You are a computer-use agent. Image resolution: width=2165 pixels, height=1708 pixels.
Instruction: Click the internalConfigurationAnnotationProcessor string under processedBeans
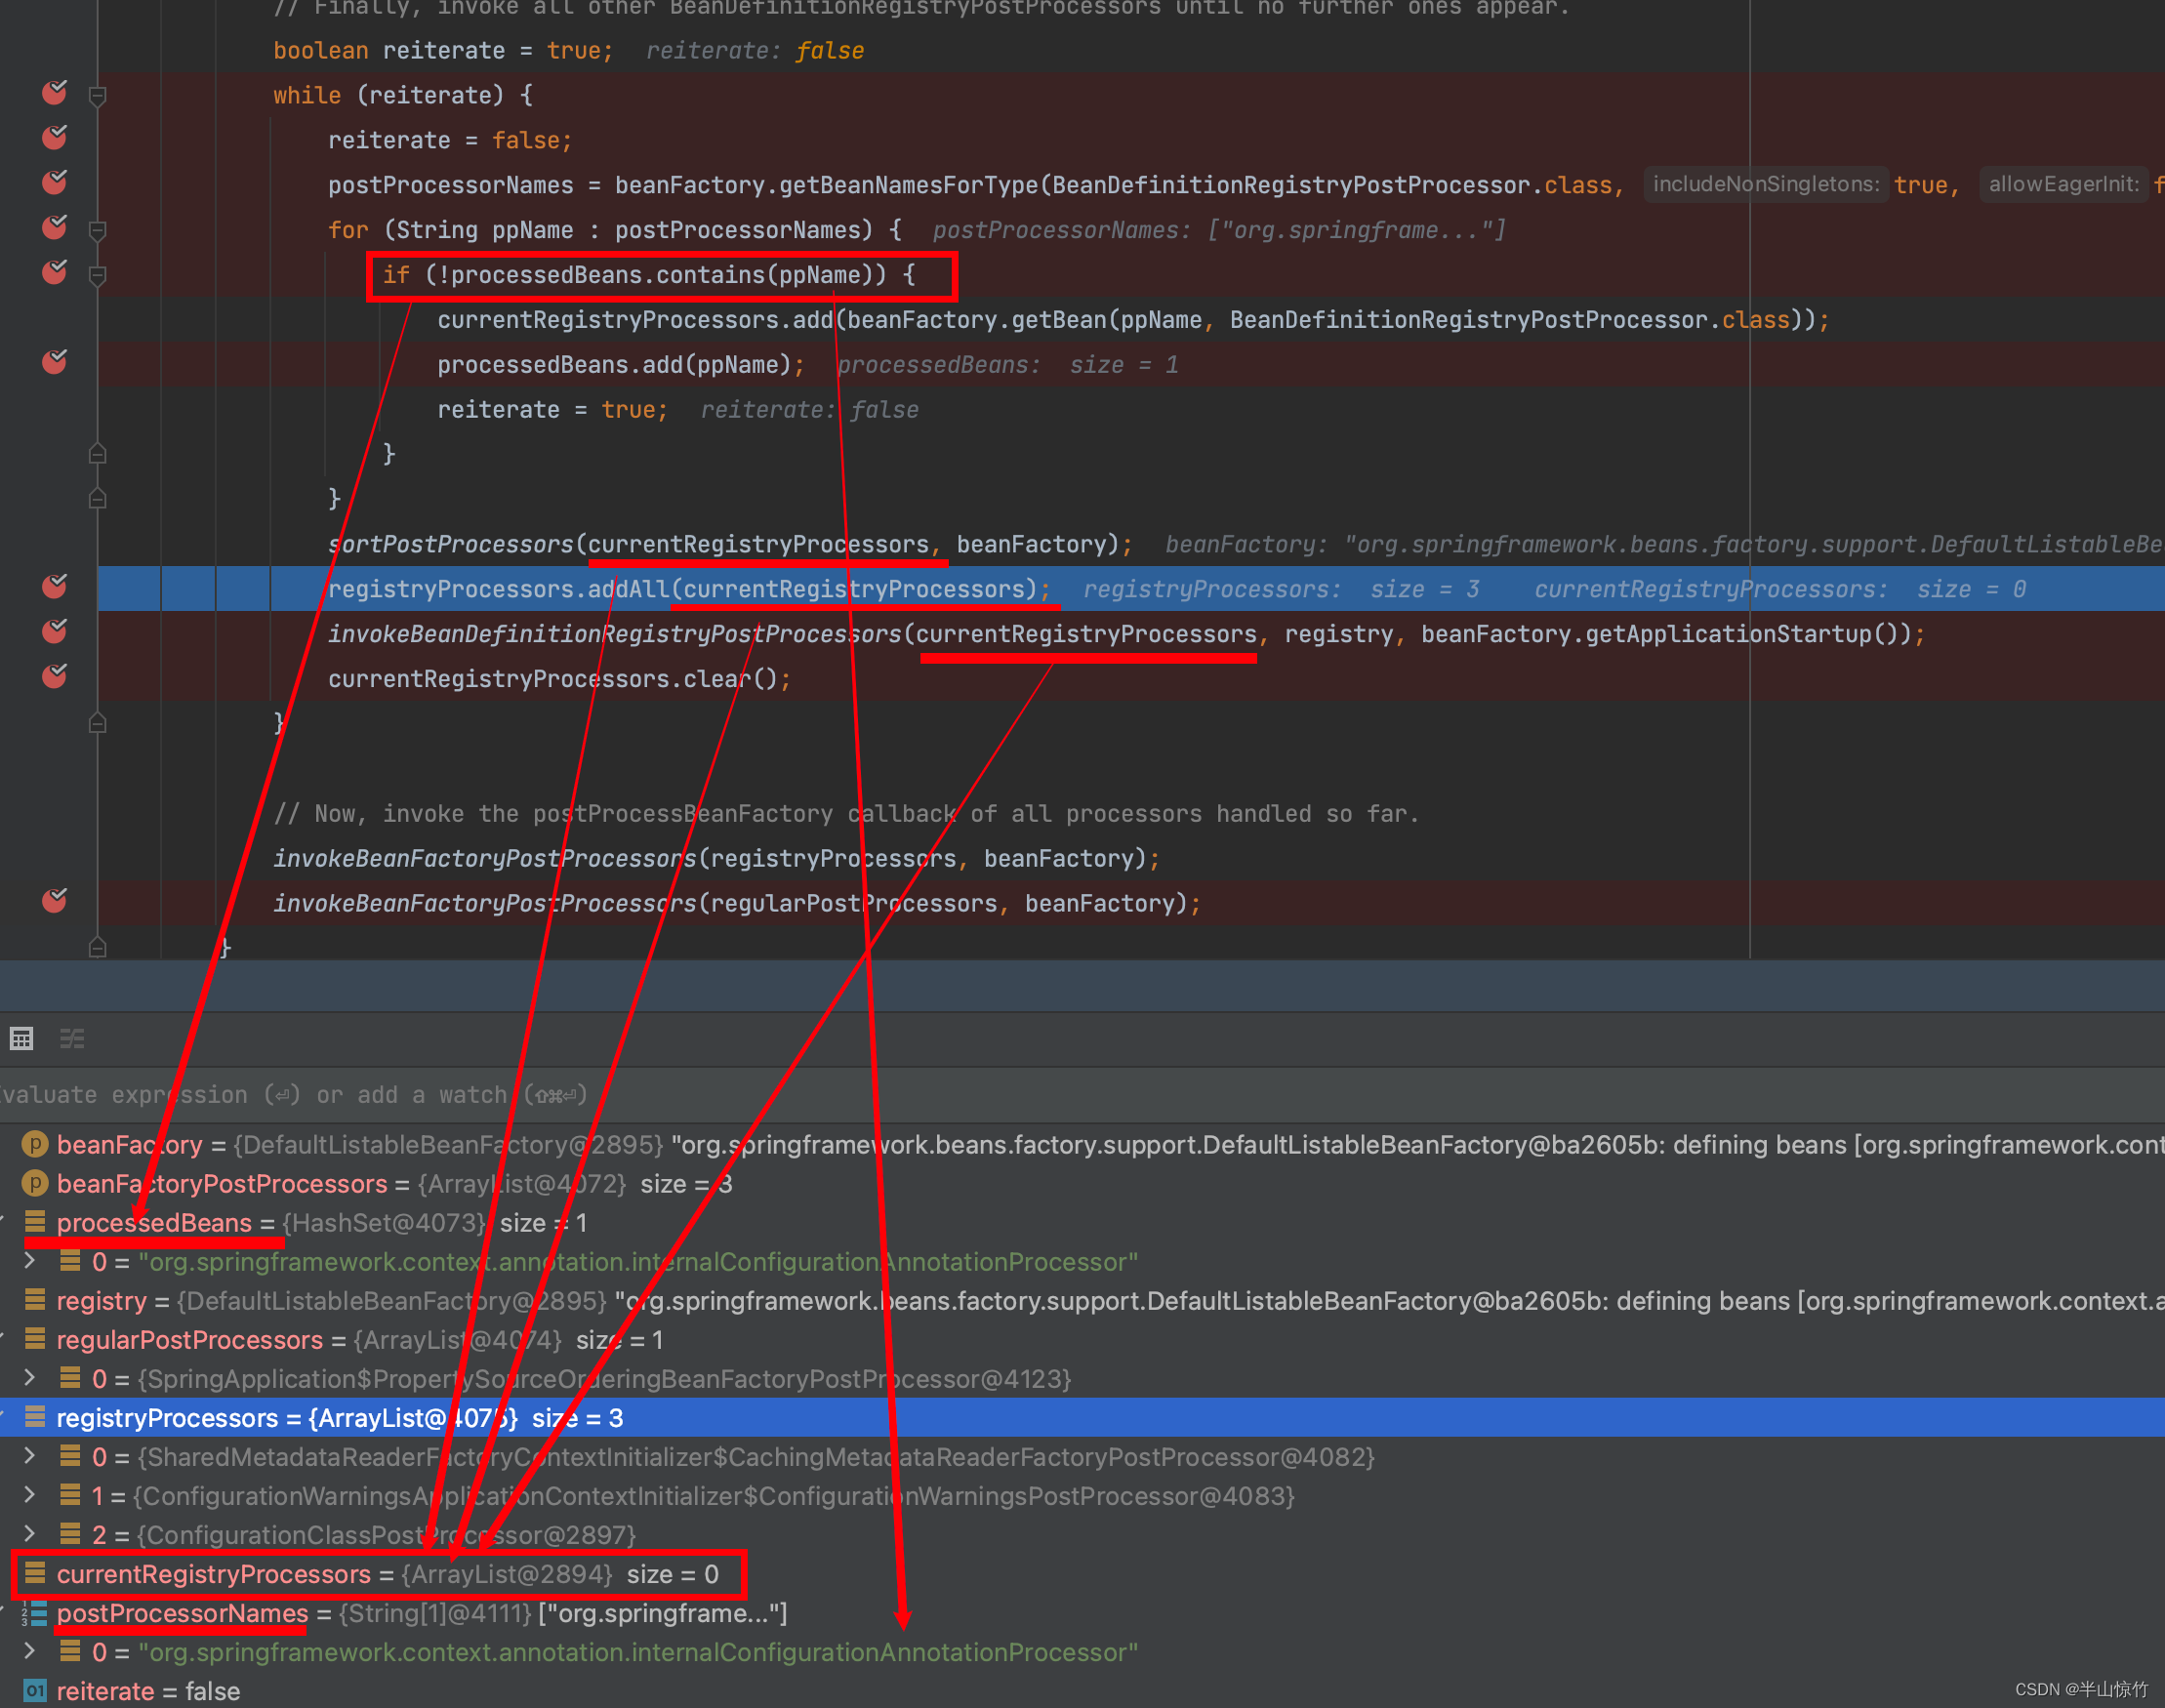coord(638,1262)
